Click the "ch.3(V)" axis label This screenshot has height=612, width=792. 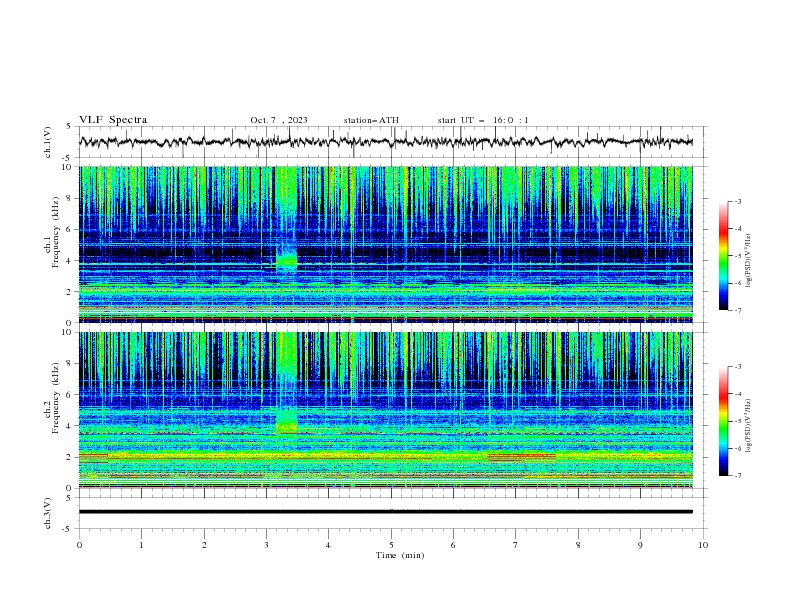point(48,513)
